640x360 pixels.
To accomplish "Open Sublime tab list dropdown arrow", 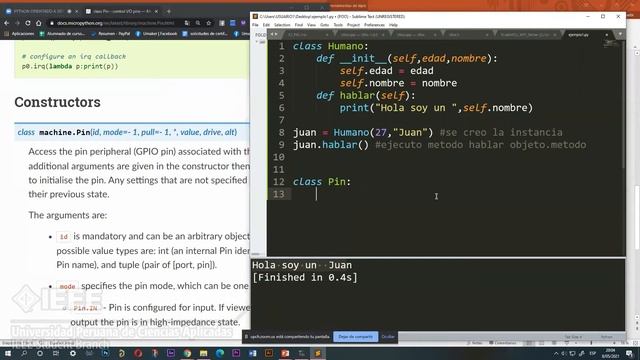I will (620, 35).
